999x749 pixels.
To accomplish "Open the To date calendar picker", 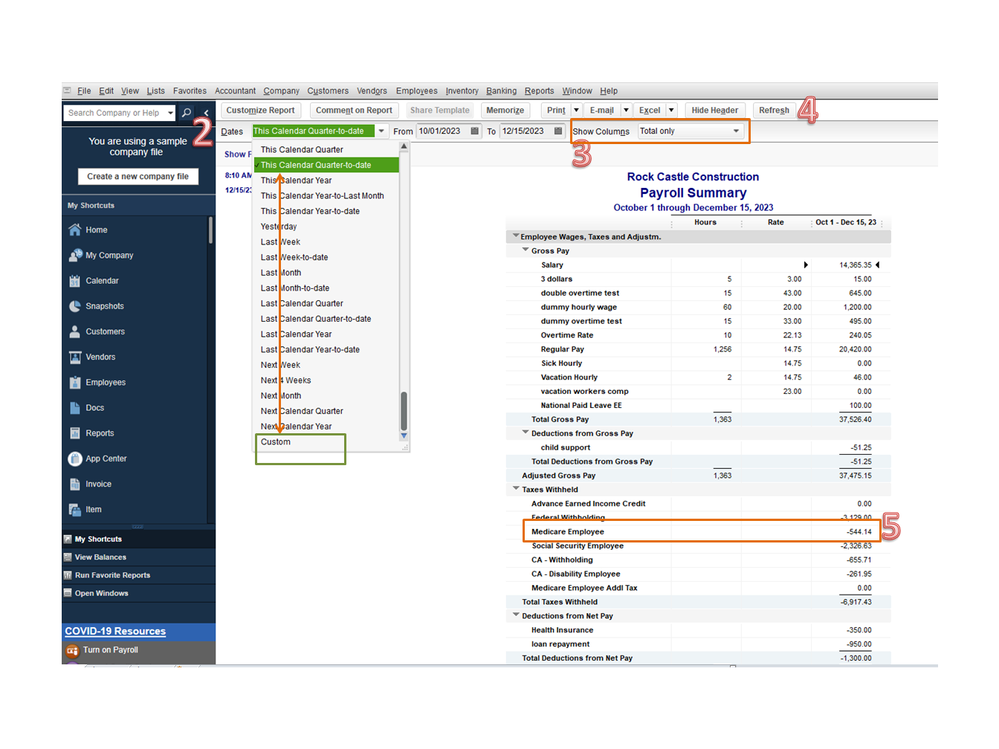I will click(558, 131).
